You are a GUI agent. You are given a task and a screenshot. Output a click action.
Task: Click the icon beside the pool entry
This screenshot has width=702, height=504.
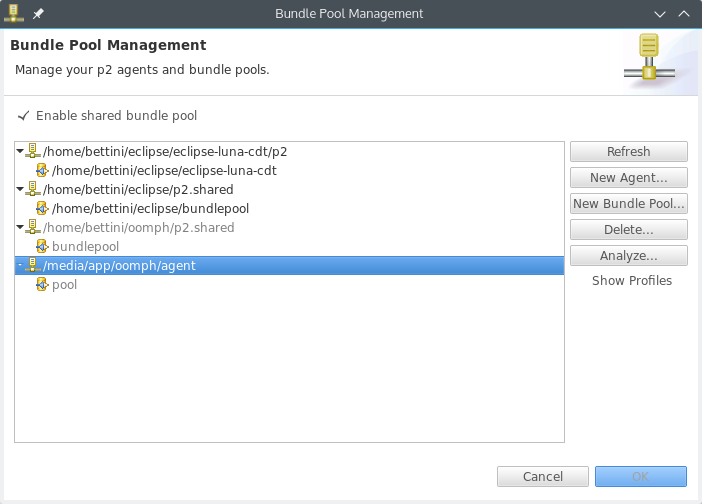pos(42,285)
